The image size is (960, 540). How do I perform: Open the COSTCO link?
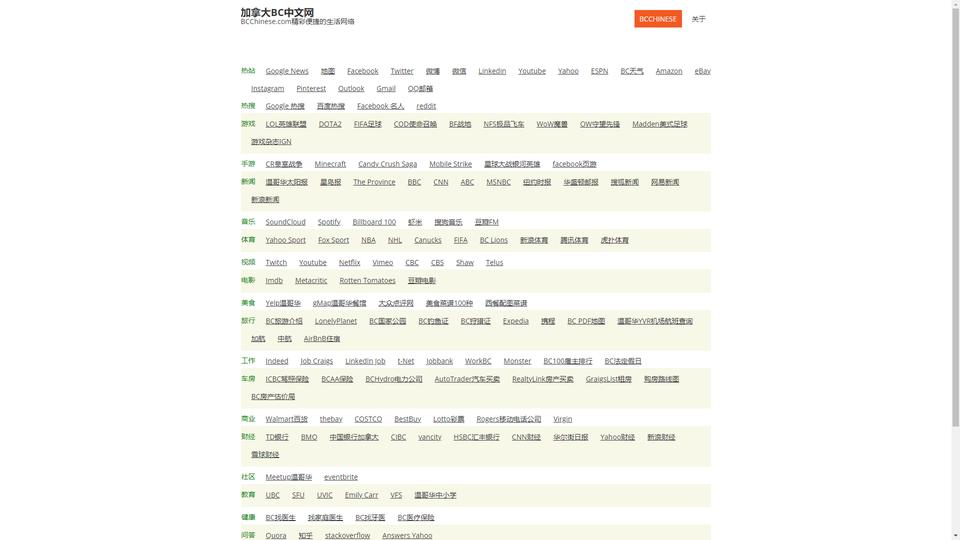tap(368, 419)
